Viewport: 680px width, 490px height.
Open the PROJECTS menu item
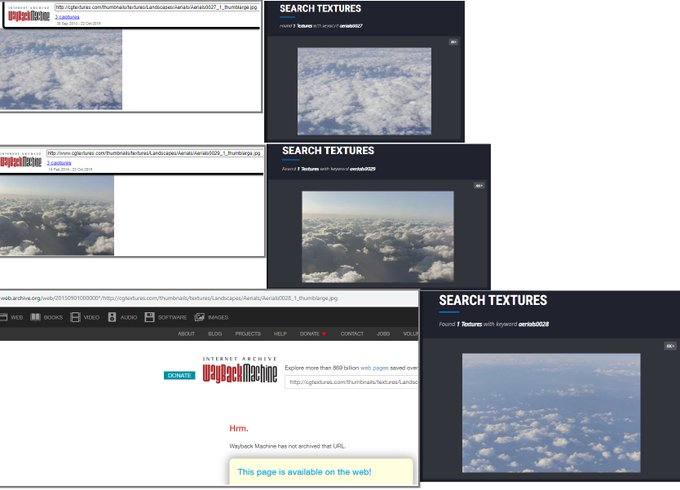[x=248, y=334]
